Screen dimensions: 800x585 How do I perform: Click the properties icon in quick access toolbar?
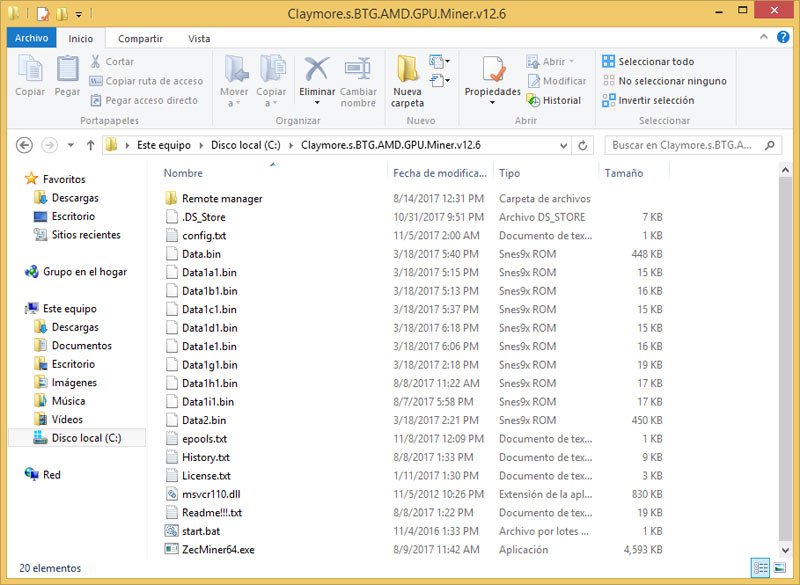click(x=43, y=14)
